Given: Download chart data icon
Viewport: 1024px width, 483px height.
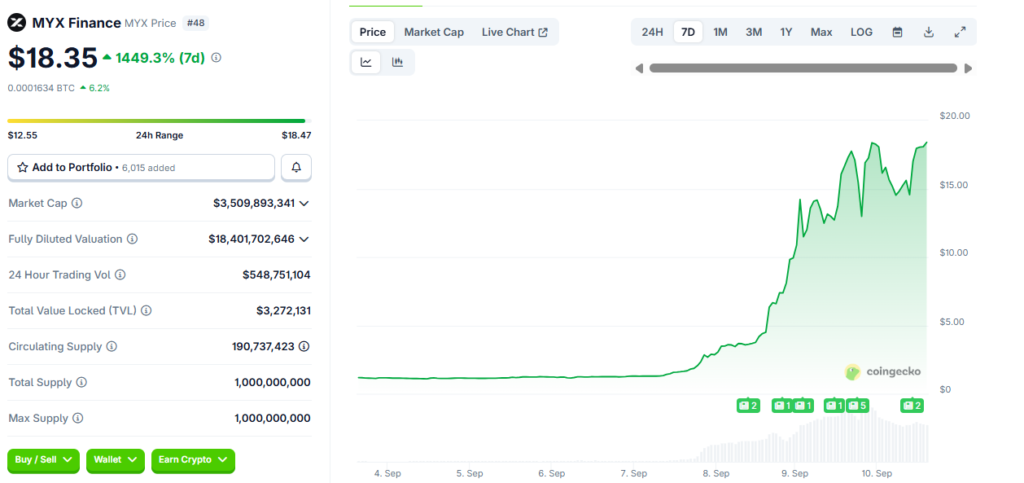Looking at the screenshot, I should 929,32.
